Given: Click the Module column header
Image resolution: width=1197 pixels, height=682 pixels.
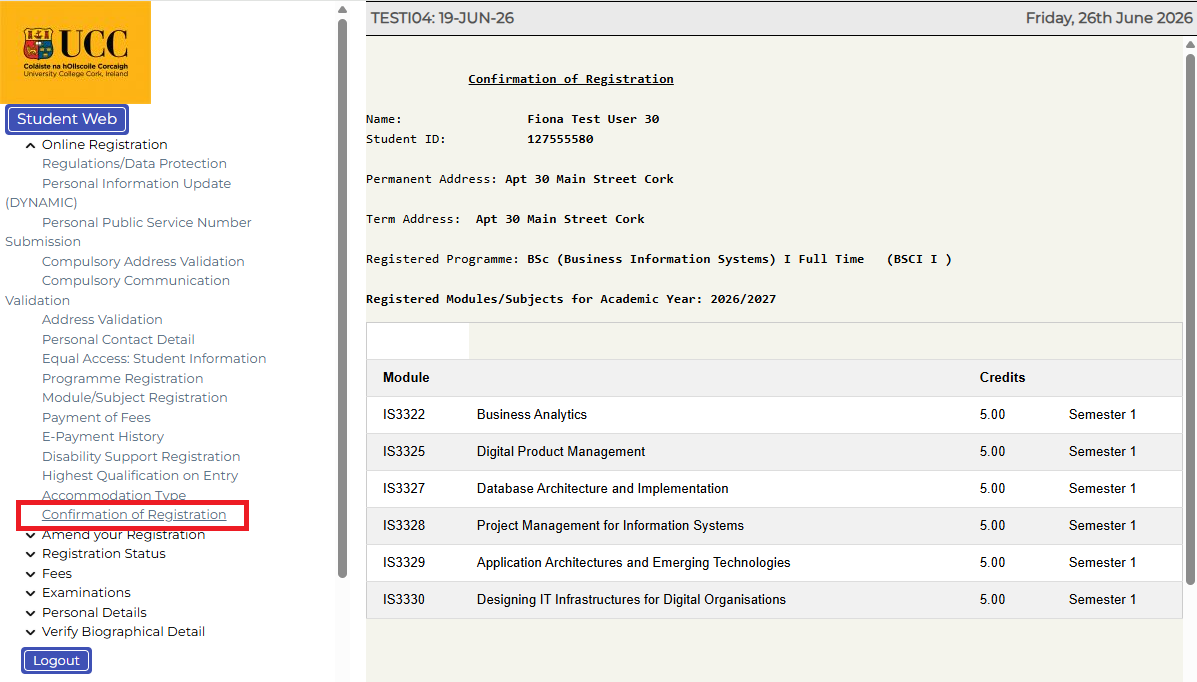Looking at the screenshot, I should coord(406,377).
